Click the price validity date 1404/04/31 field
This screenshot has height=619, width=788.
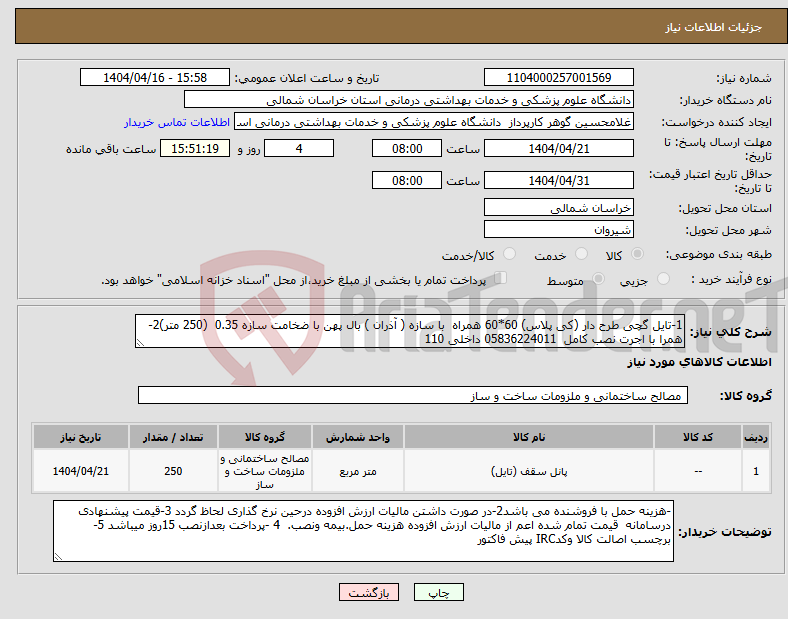pyautogui.click(x=558, y=180)
